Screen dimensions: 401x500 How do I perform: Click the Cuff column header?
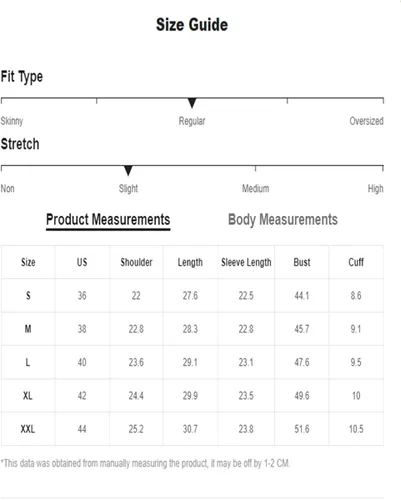tap(356, 262)
